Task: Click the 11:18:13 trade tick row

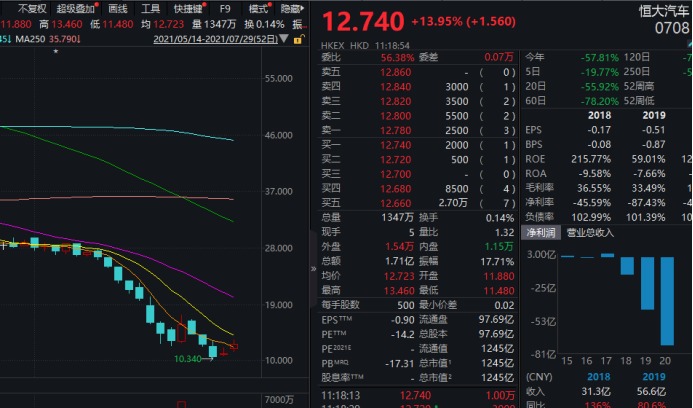Action: pos(418,395)
